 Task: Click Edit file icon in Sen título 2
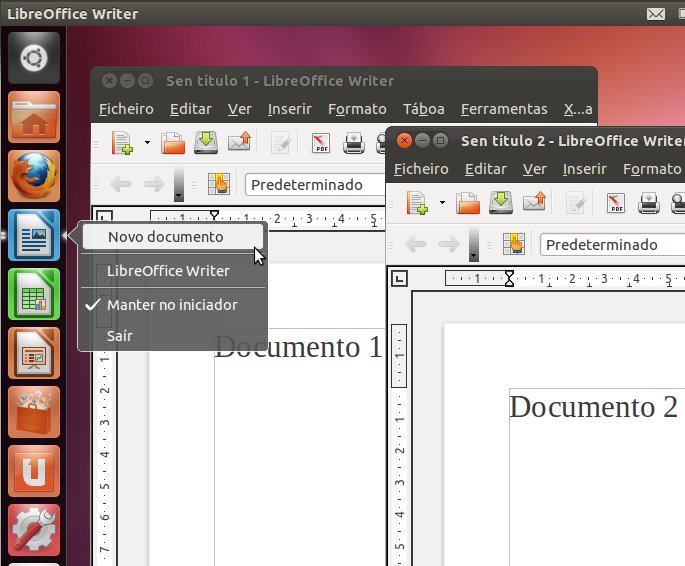click(575, 203)
